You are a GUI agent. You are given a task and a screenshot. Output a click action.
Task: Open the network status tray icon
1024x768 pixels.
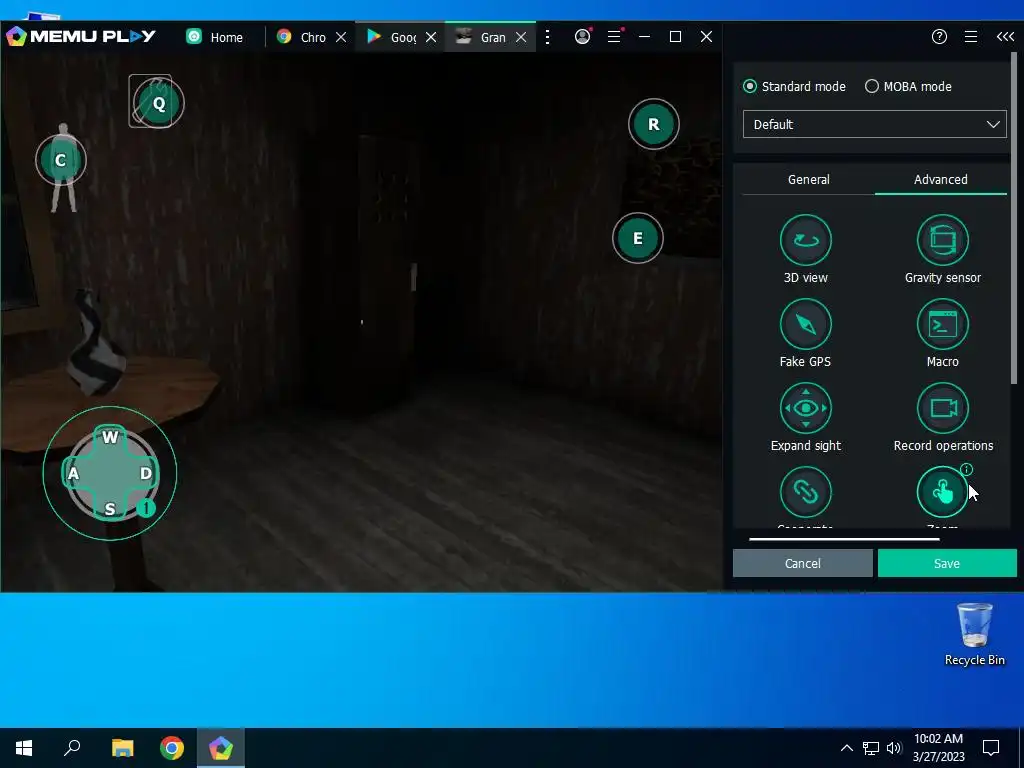(x=871, y=748)
